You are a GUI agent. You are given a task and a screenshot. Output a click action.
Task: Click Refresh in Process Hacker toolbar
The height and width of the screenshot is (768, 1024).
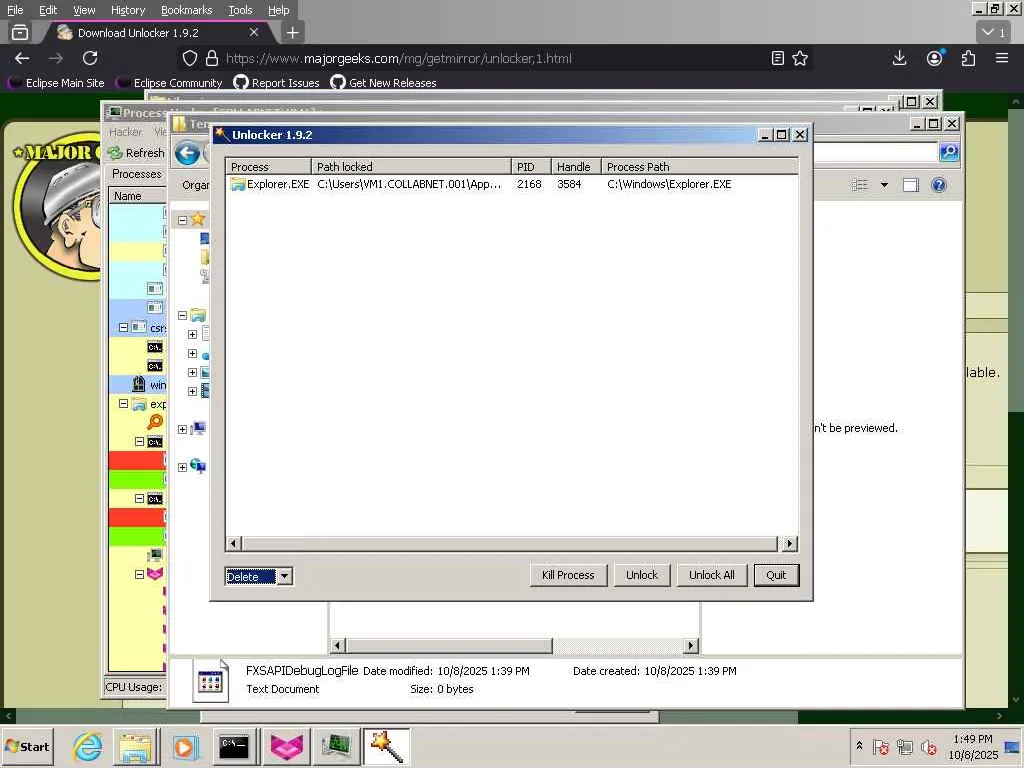tap(136, 153)
